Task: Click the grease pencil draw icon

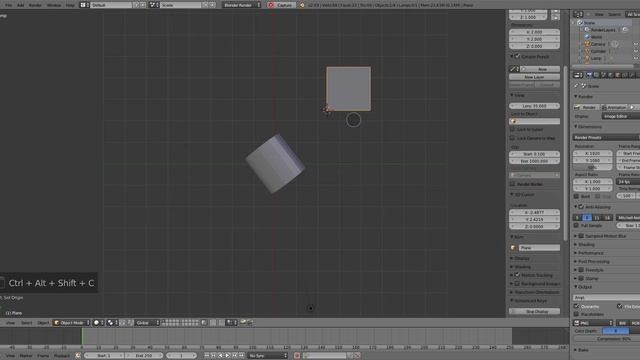Action: coord(514,69)
